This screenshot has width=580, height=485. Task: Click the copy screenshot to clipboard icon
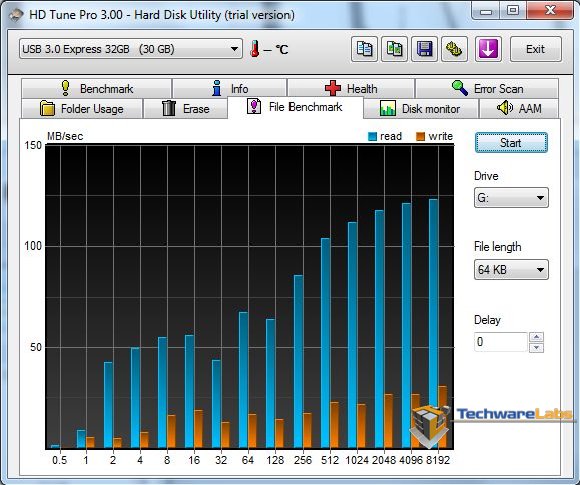(x=394, y=49)
